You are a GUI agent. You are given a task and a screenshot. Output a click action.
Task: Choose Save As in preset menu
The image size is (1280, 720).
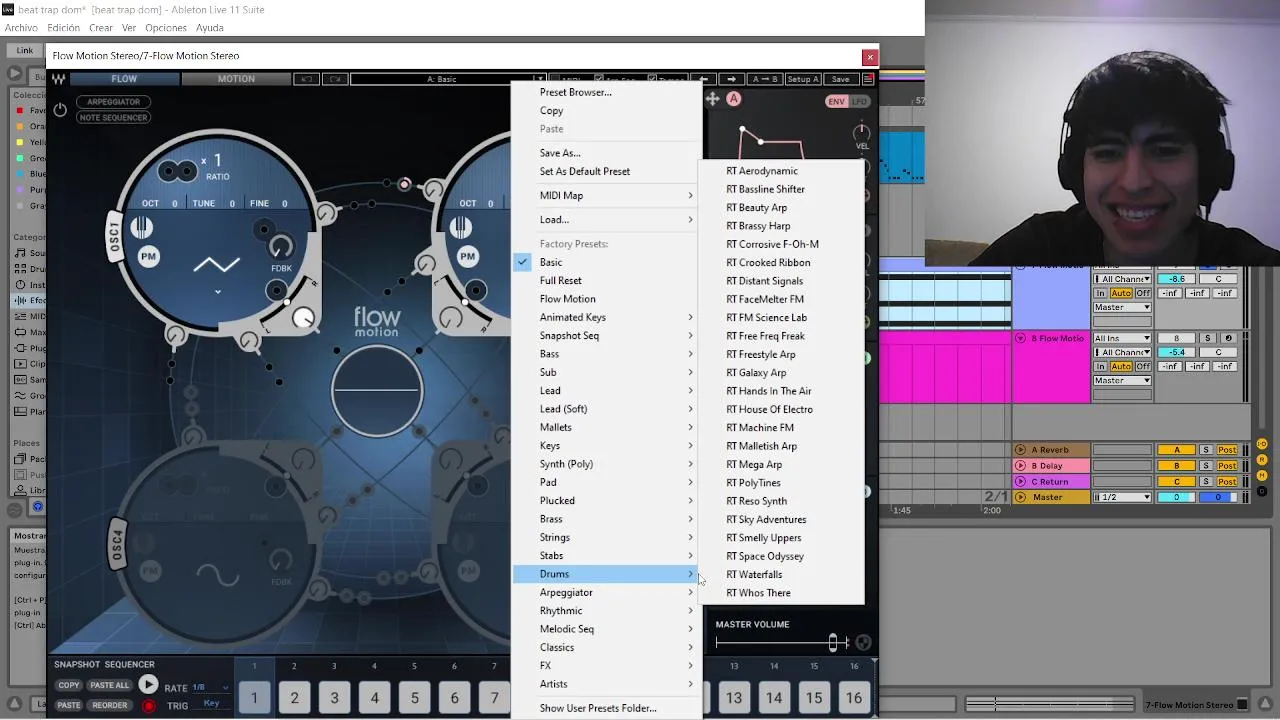click(x=606, y=153)
